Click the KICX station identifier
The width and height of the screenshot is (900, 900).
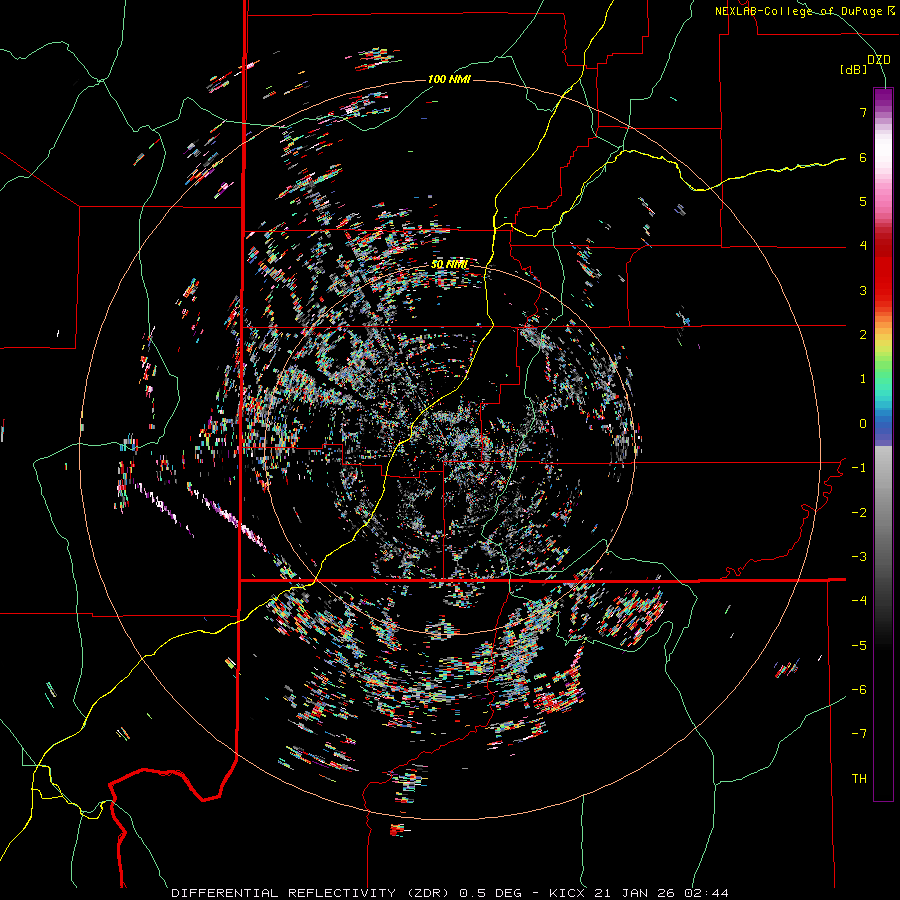[567, 893]
